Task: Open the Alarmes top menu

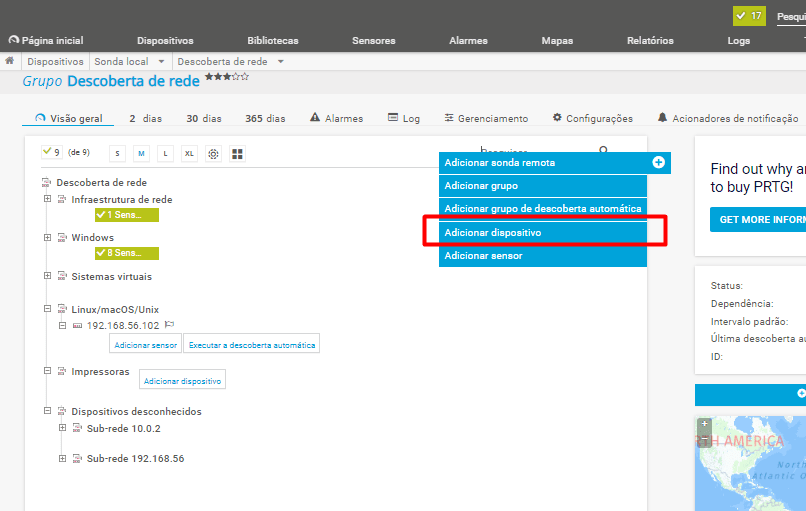Action: [x=468, y=41]
